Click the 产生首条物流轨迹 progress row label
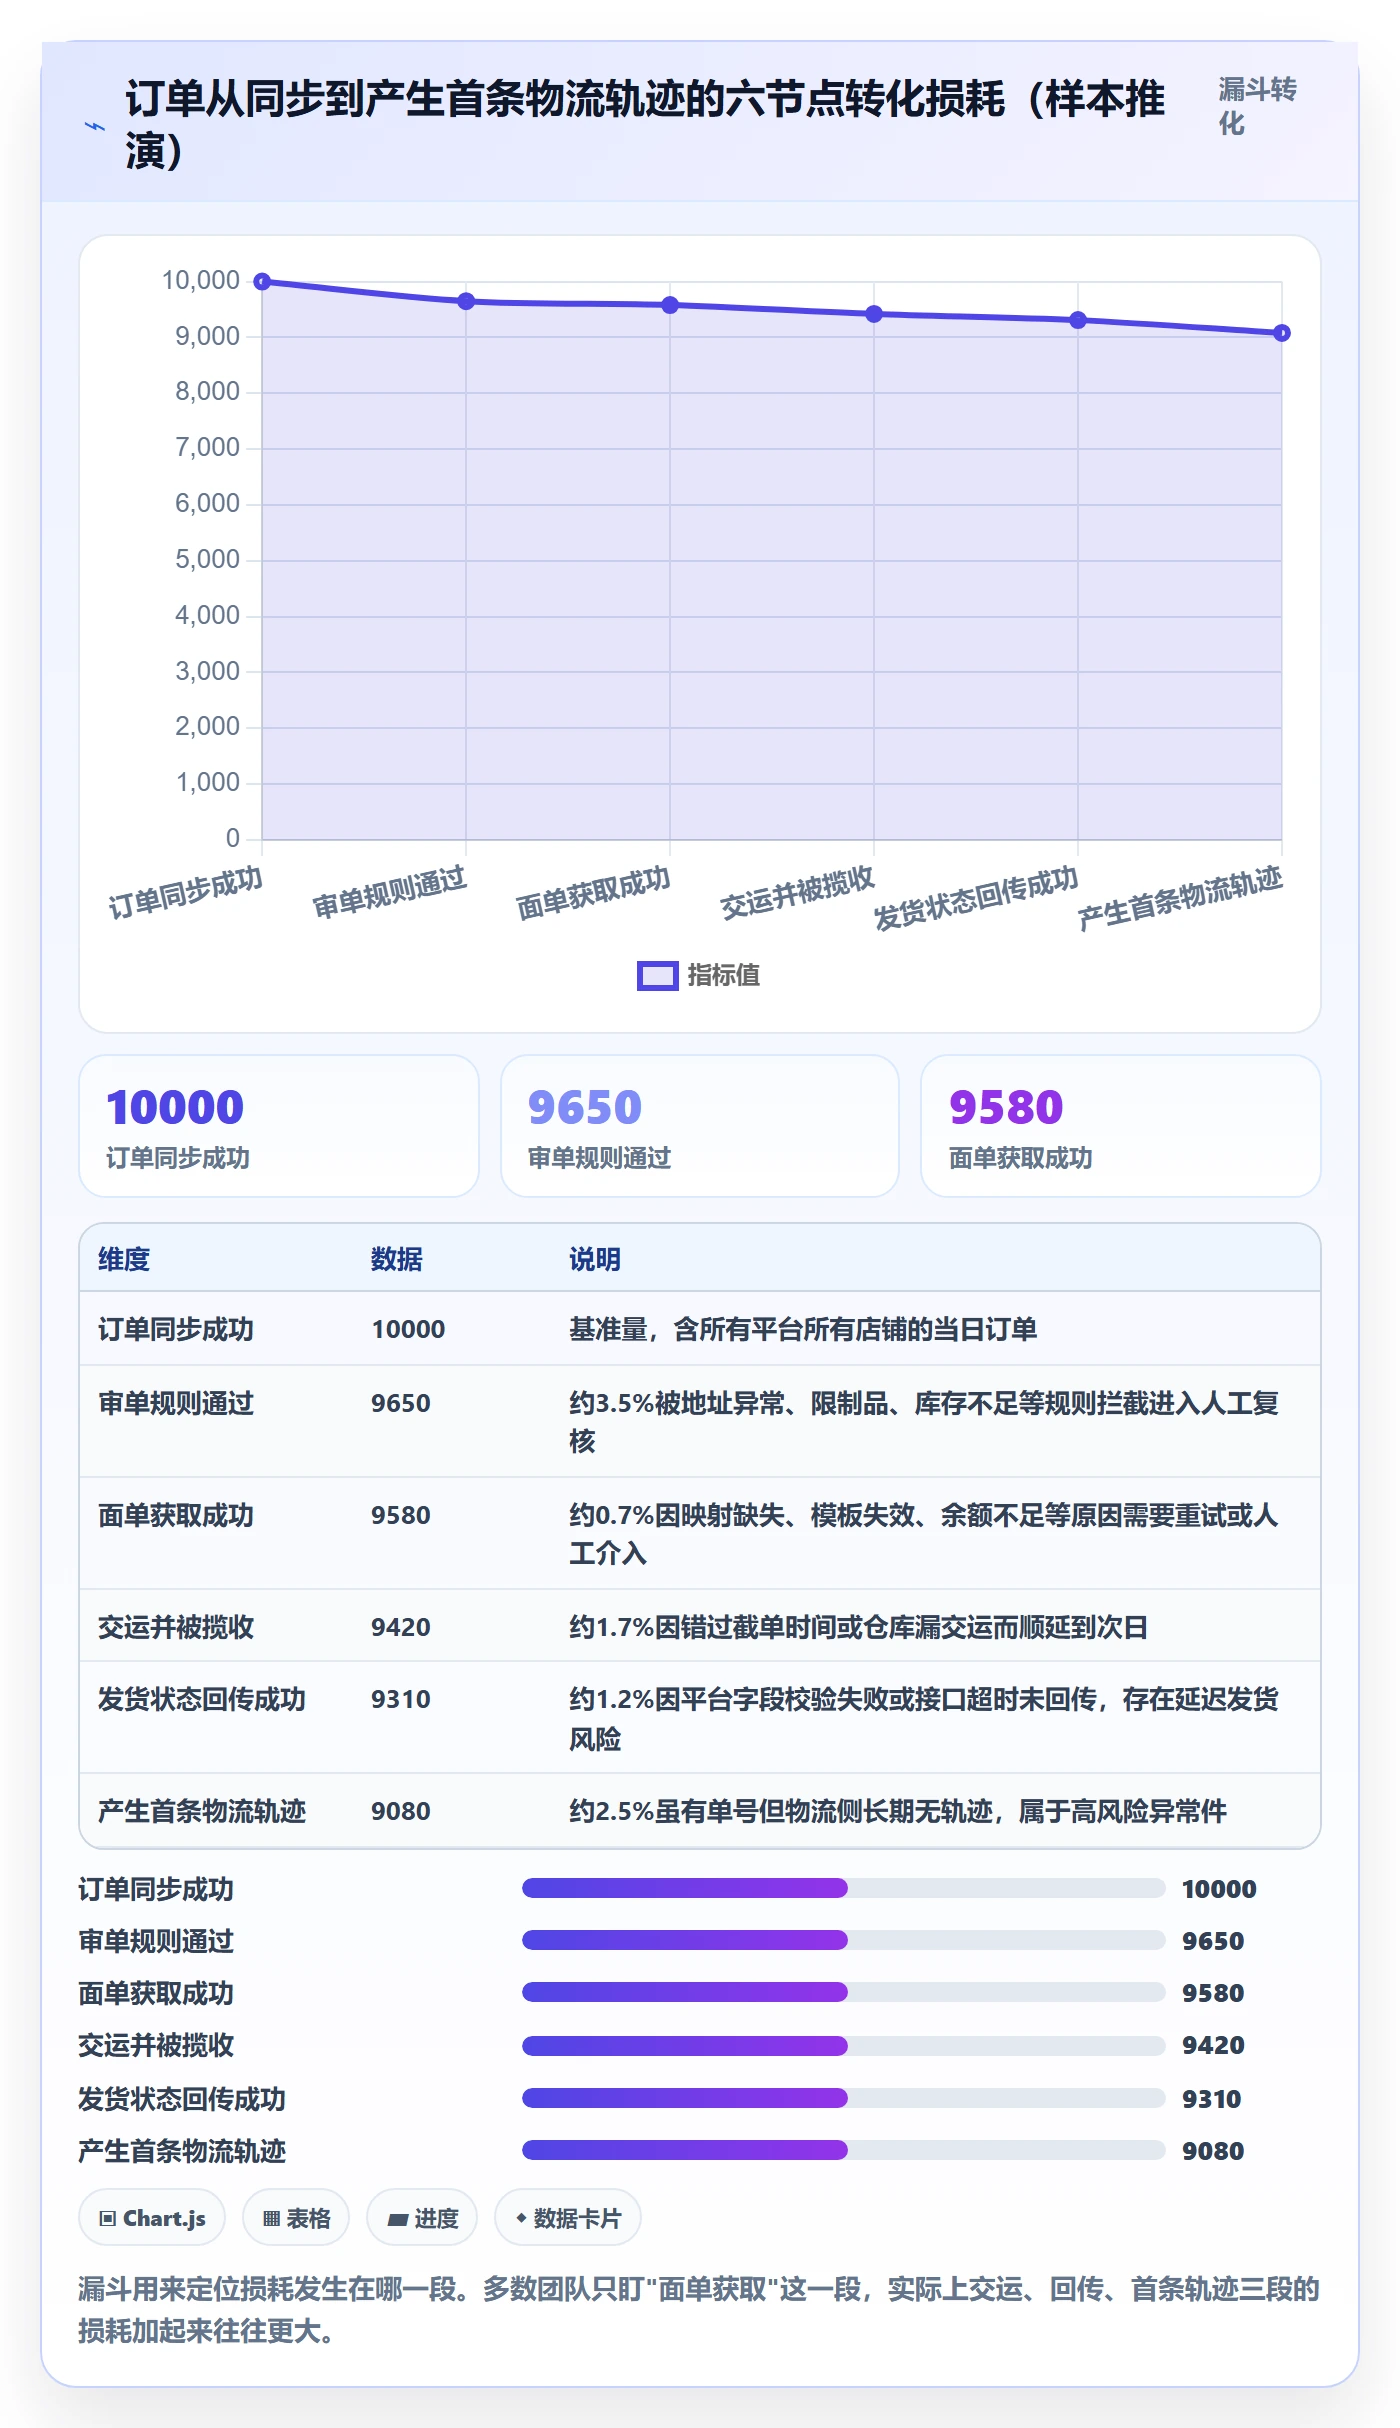This screenshot has width=1400, height=2428. [x=182, y=2151]
